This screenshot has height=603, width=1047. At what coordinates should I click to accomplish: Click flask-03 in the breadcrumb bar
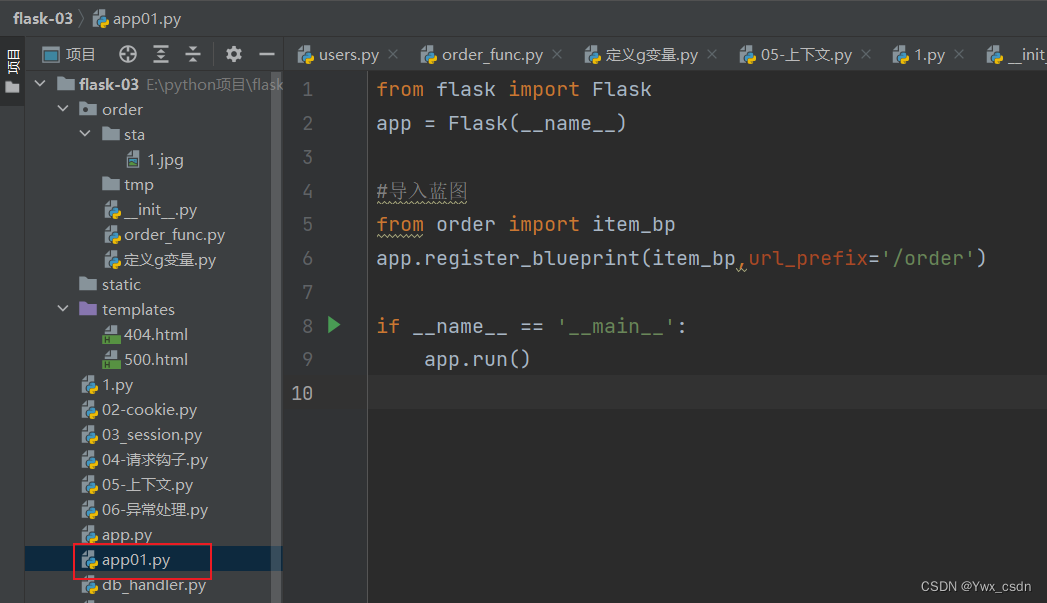pyautogui.click(x=42, y=18)
